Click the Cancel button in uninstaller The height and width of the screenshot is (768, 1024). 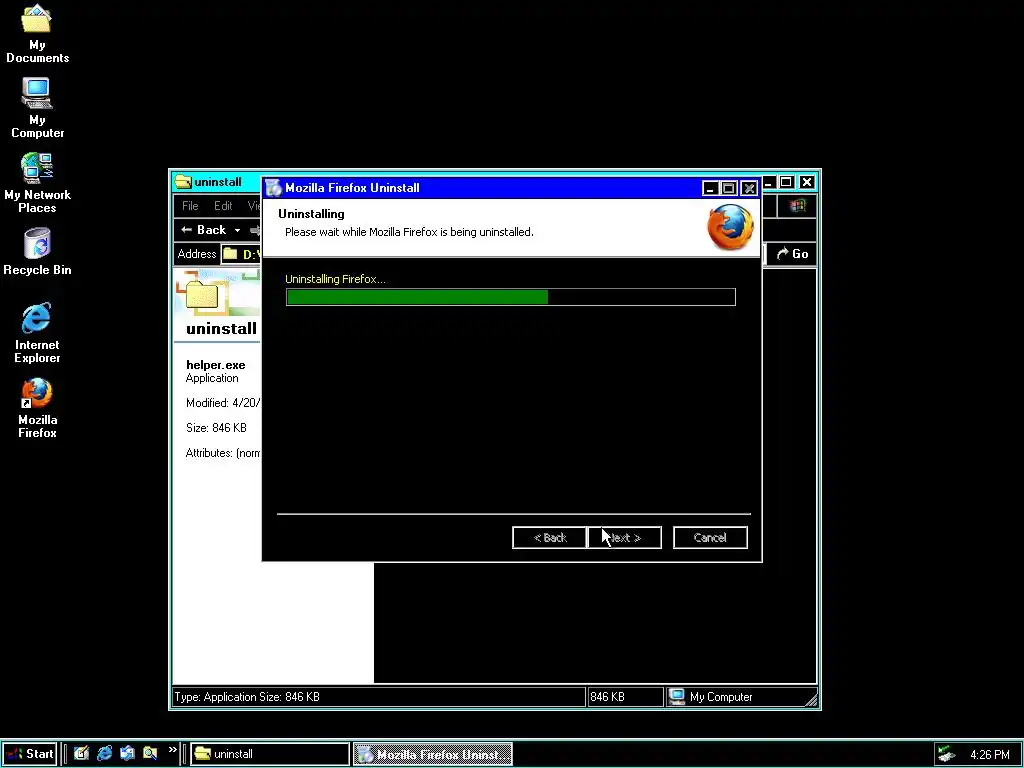pyautogui.click(x=710, y=537)
